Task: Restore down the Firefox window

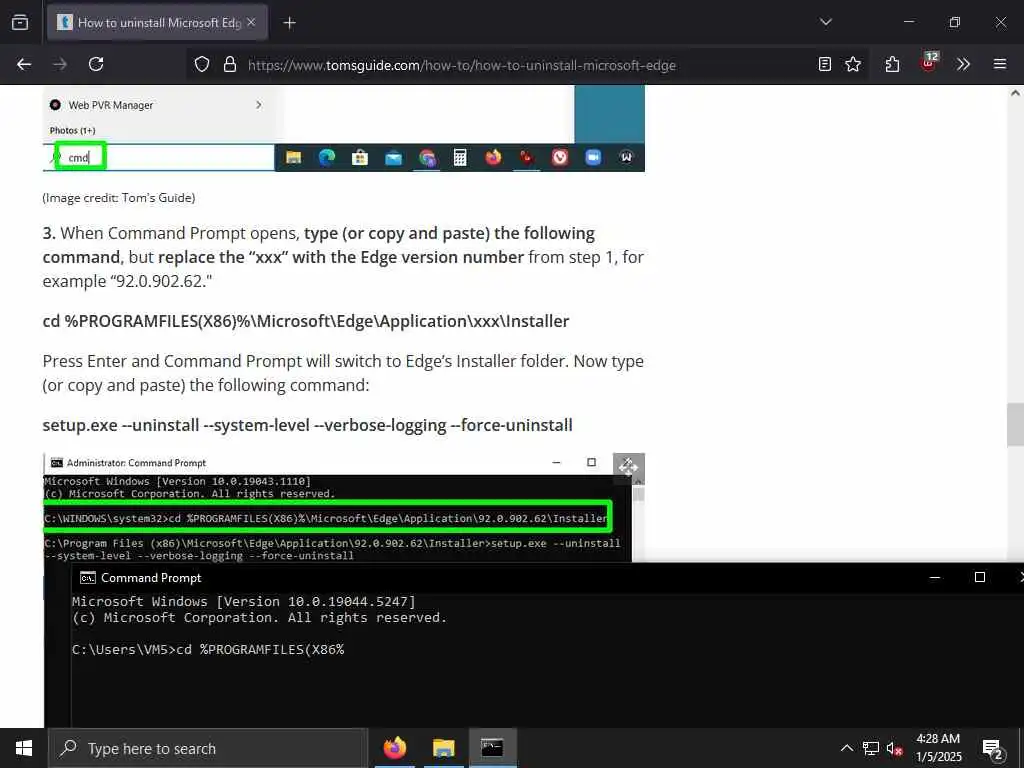Action: pos(955,22)
